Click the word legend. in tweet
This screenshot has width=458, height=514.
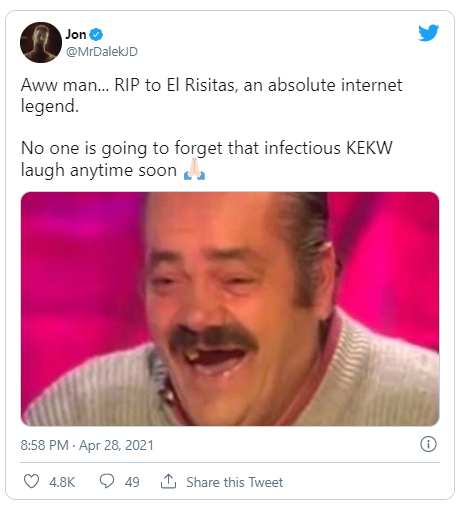coord(50,107)
